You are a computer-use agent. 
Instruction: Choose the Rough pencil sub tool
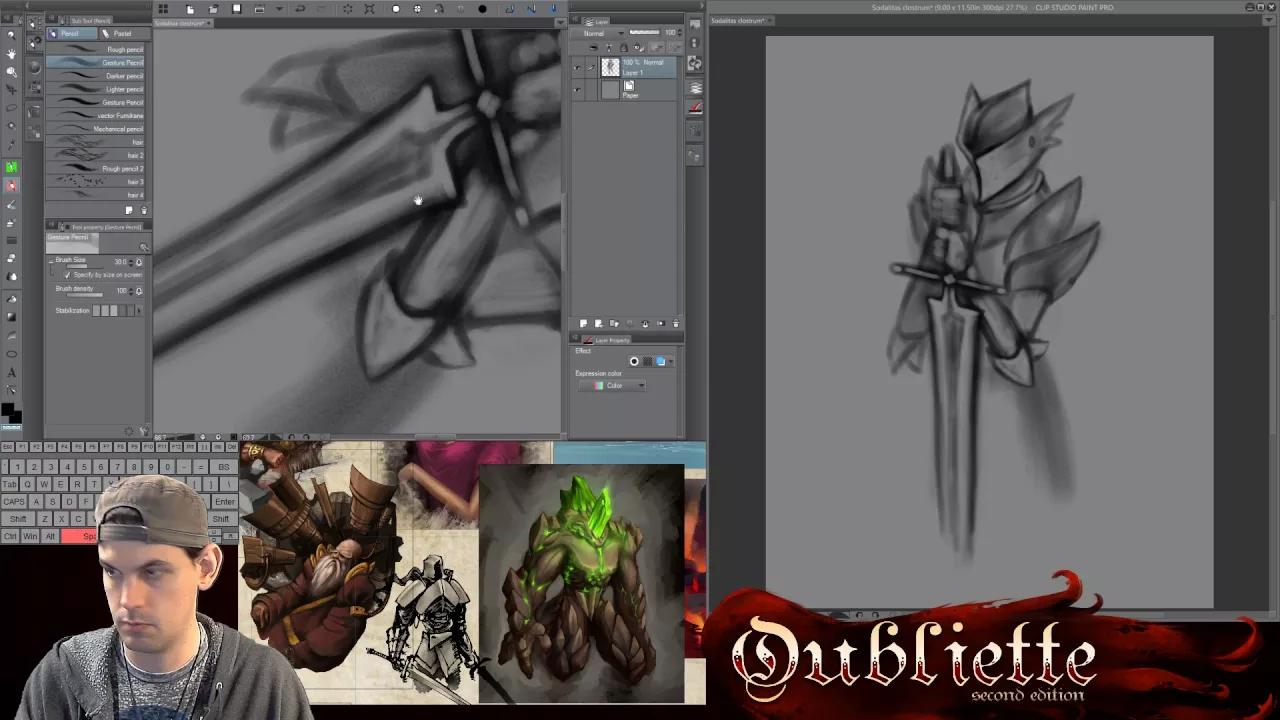pyautogui.click(x=97, y=50)
